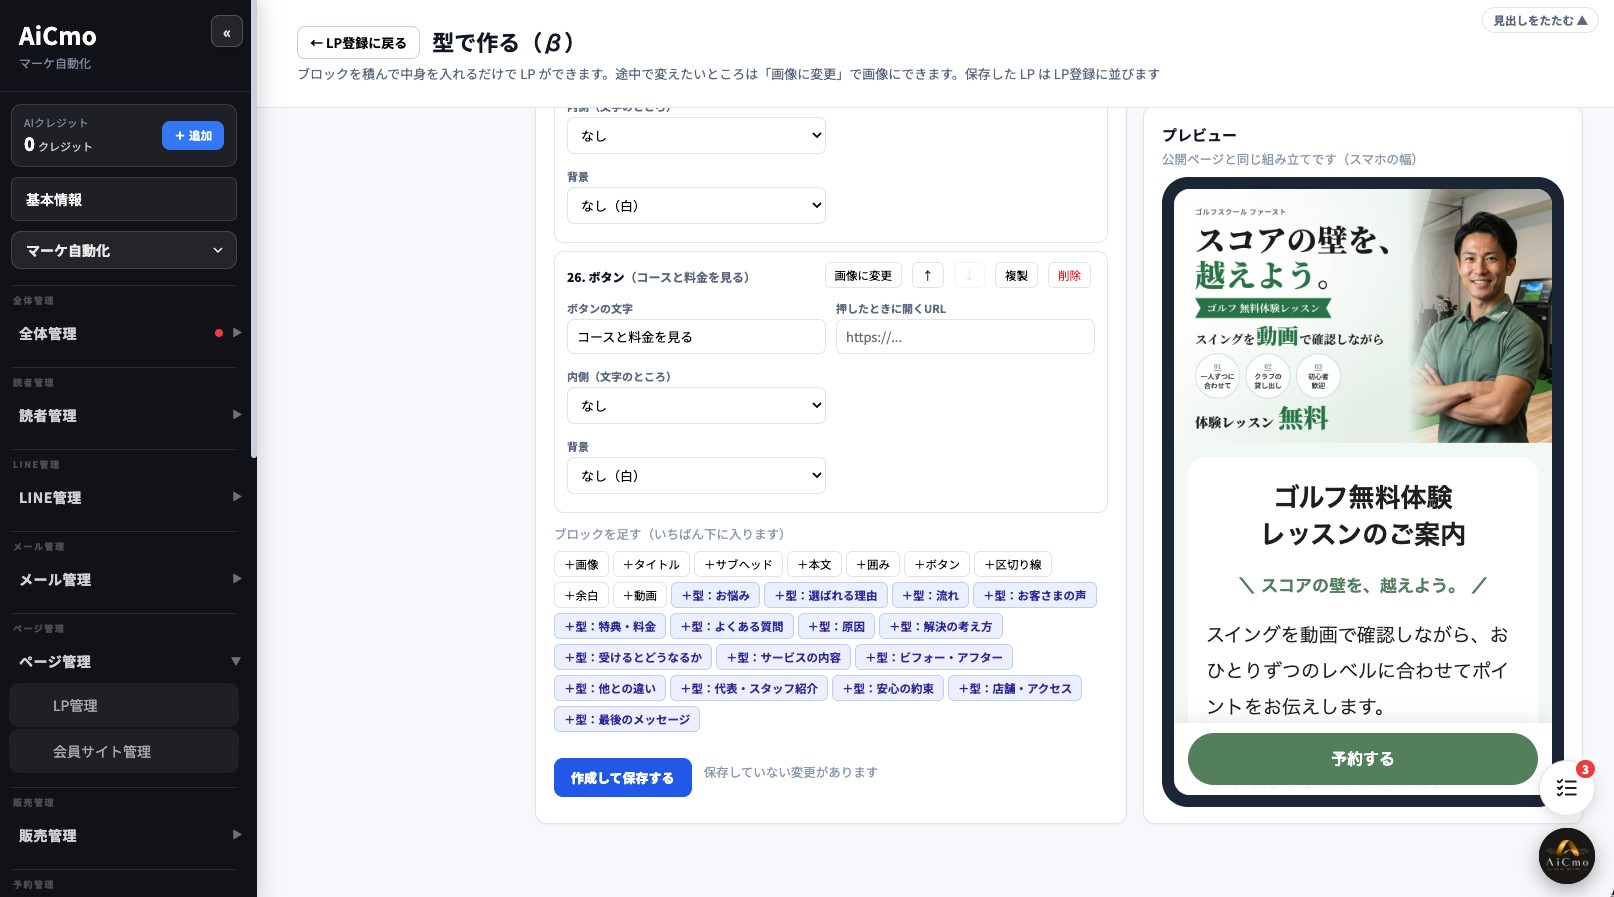Open 会員サイト管理 menu item
Screen dimensions: 1614x897
pos(124,751)
